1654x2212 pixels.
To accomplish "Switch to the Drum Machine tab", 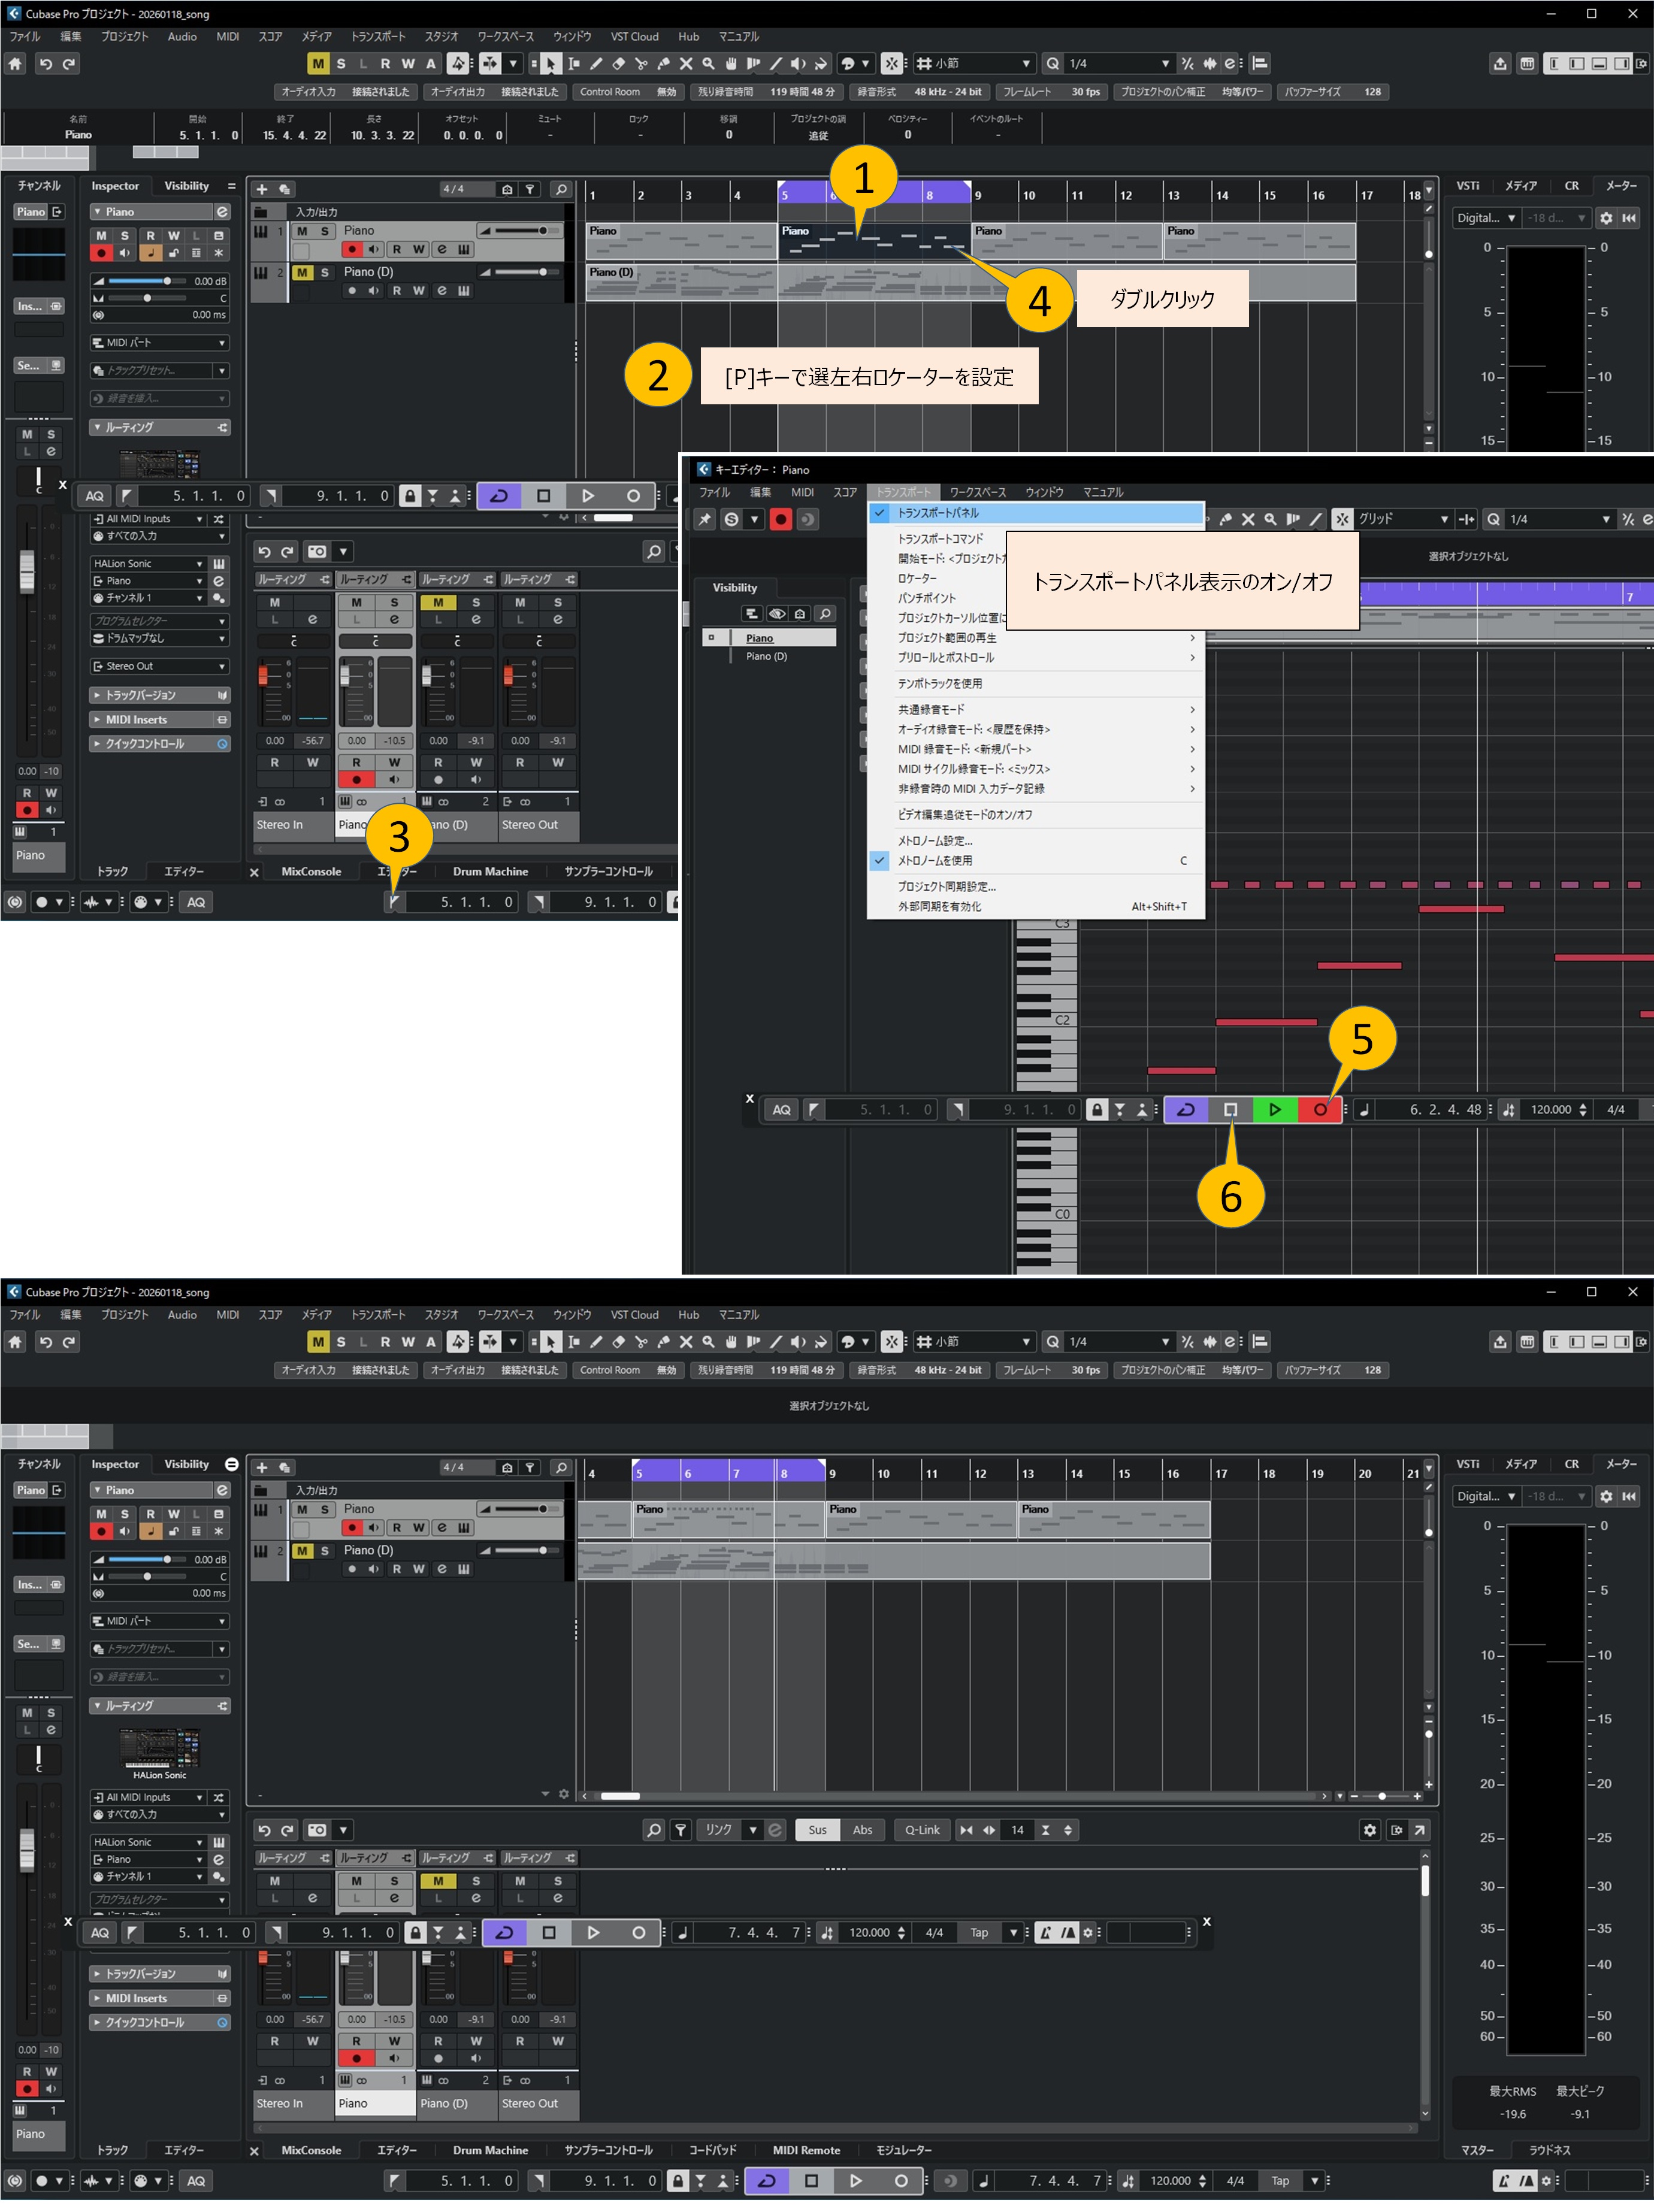I will tap(491, 871).
